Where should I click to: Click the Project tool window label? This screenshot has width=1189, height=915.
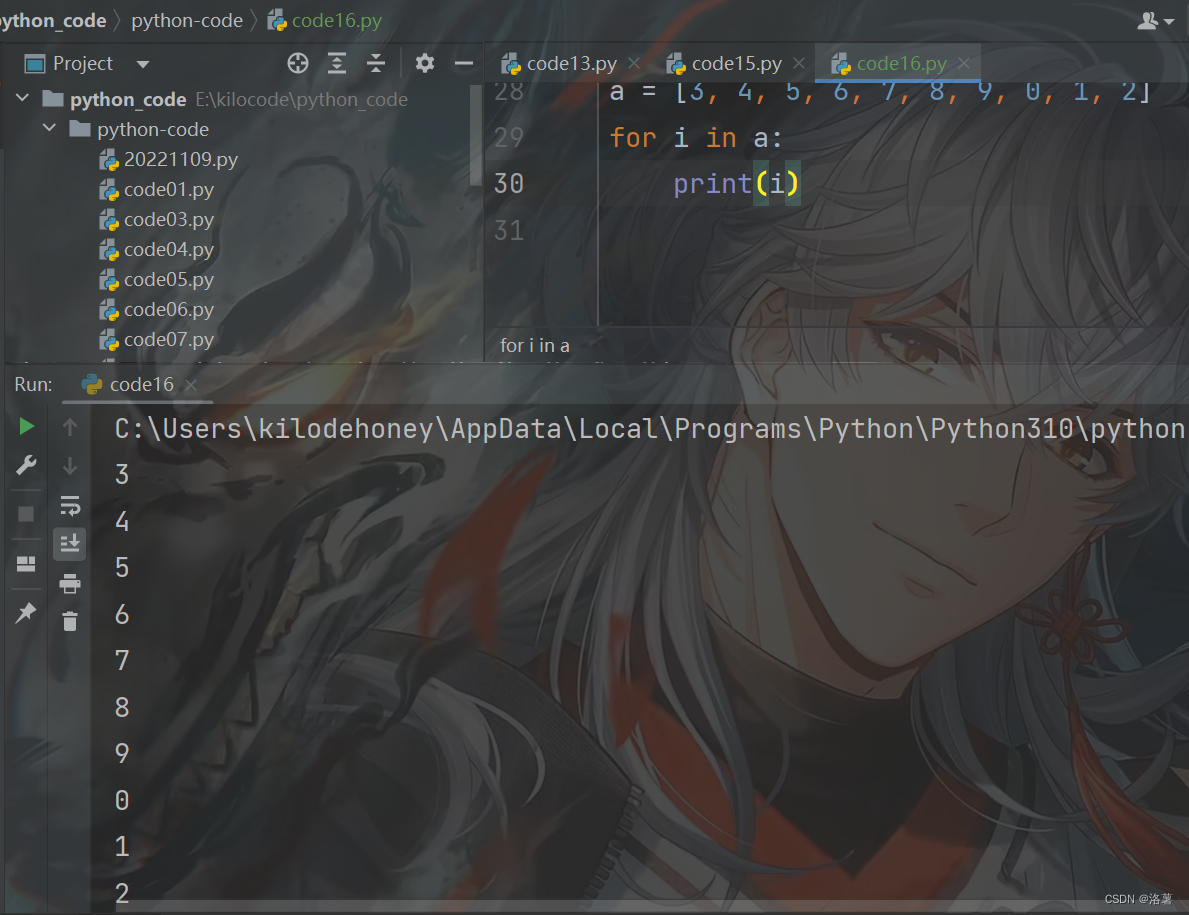[x=83, y=64]
